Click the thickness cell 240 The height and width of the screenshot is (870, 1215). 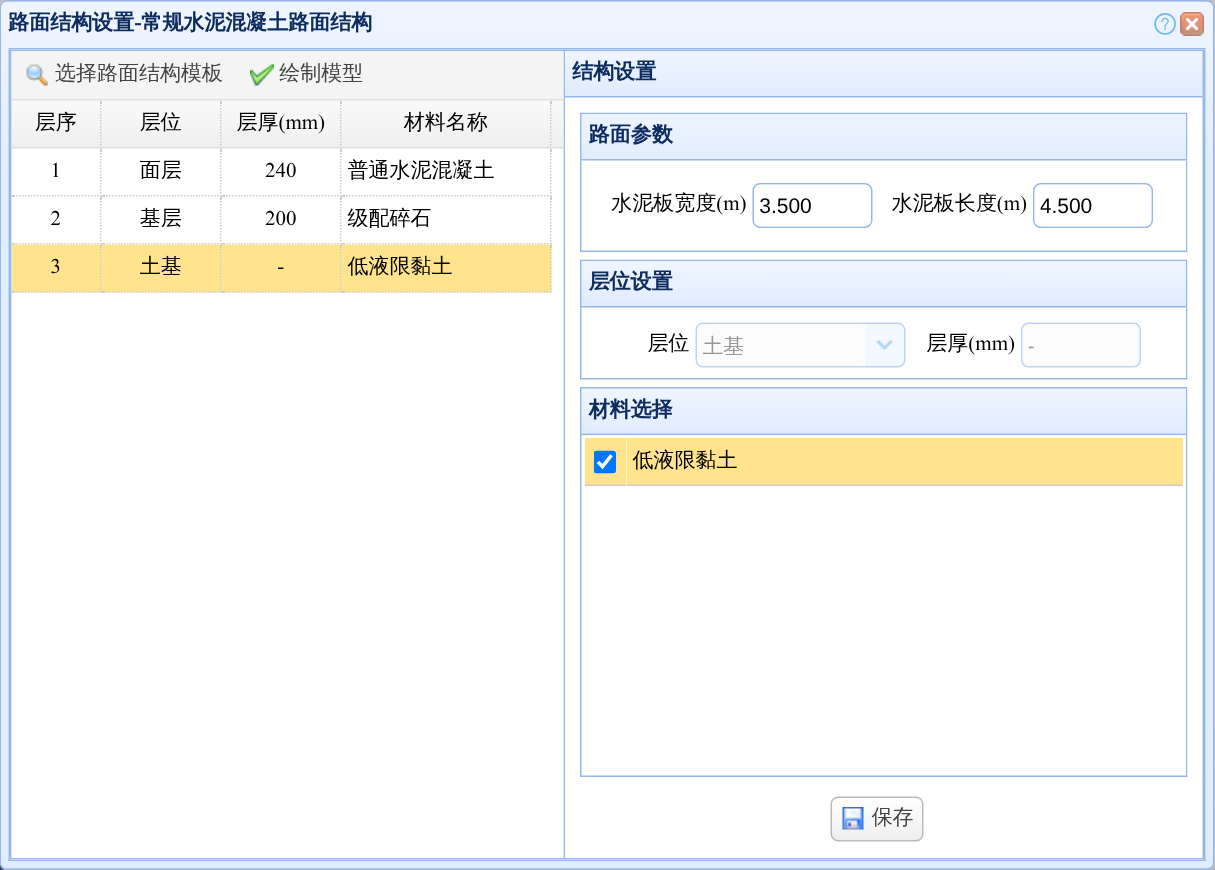281,171
